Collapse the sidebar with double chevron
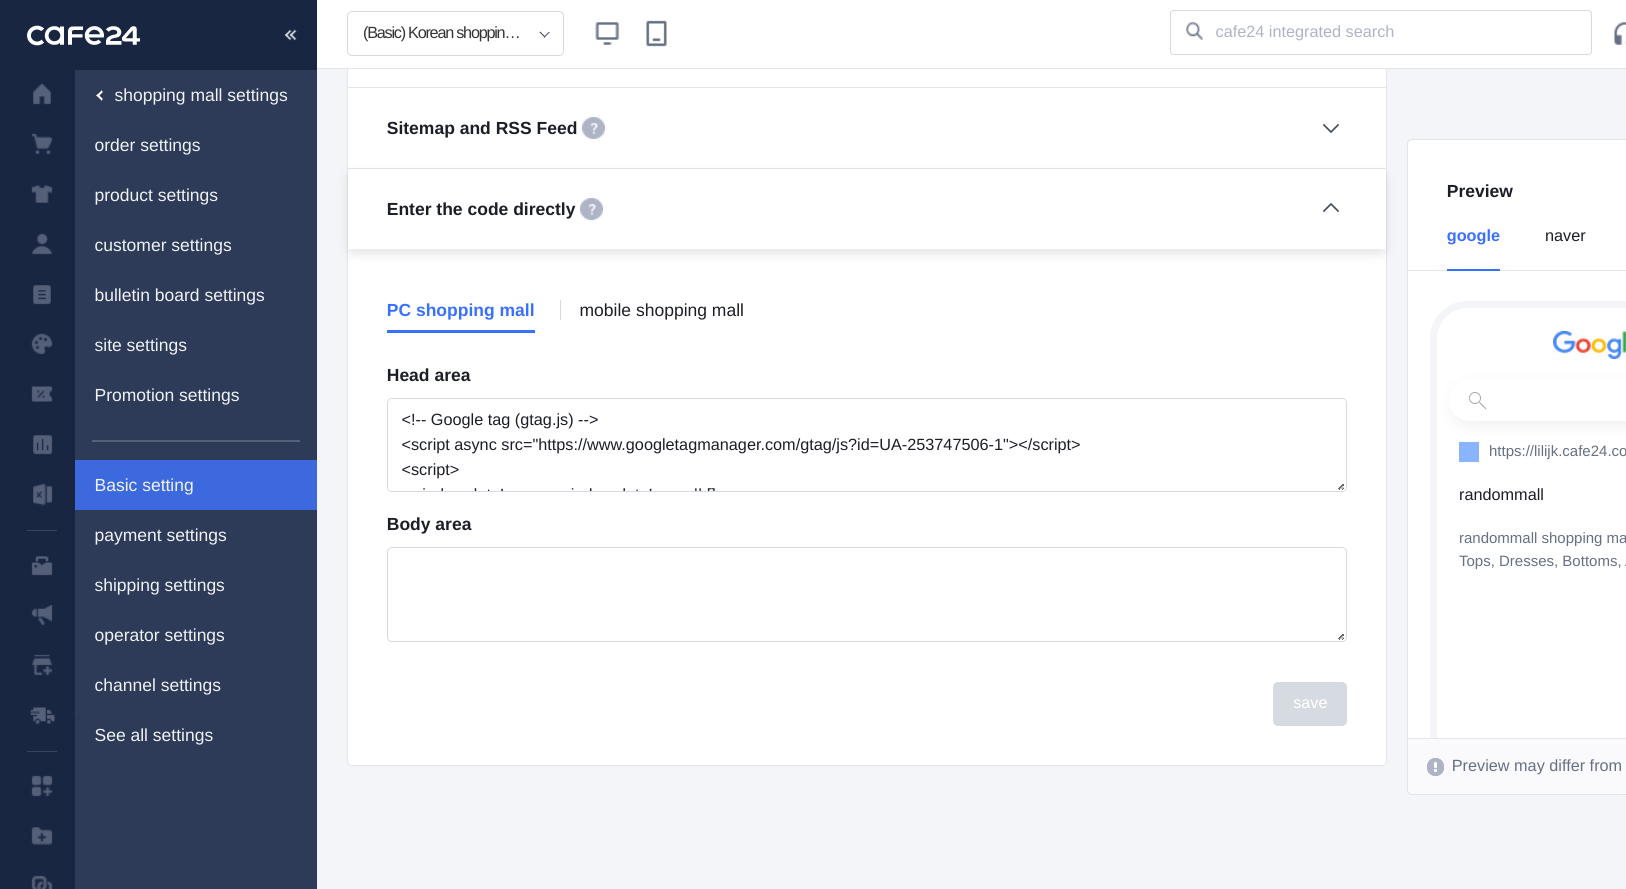 (x=290, y=35)
